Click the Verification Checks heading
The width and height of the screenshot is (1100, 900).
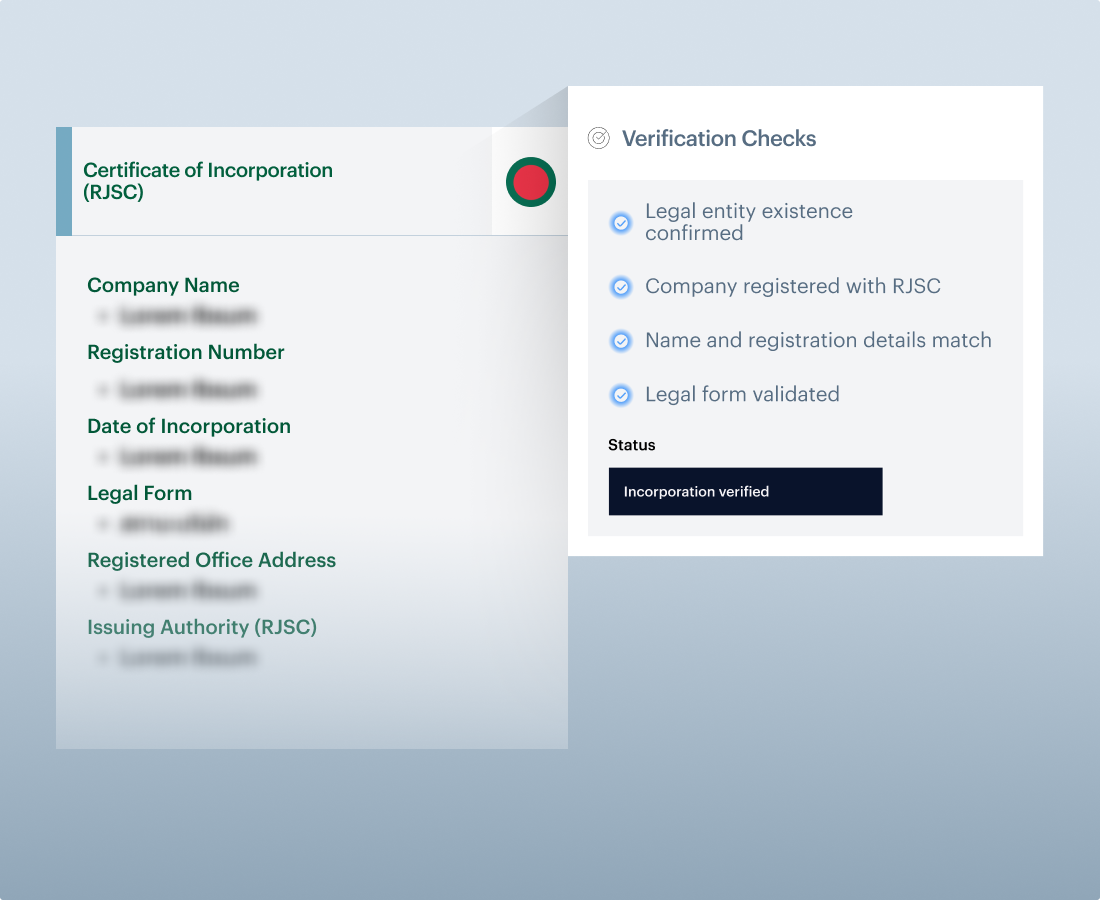719,139
